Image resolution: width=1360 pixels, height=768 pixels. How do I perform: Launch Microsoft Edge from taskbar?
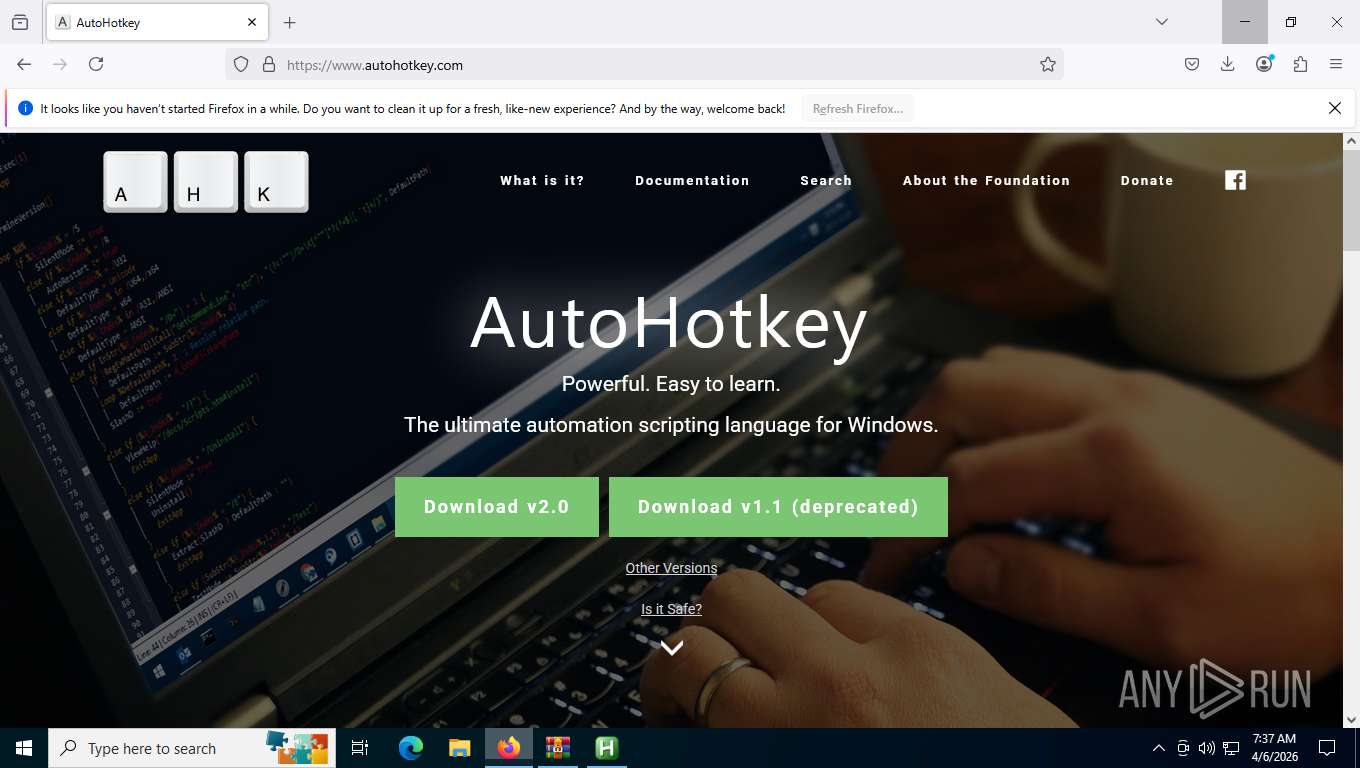411,748
